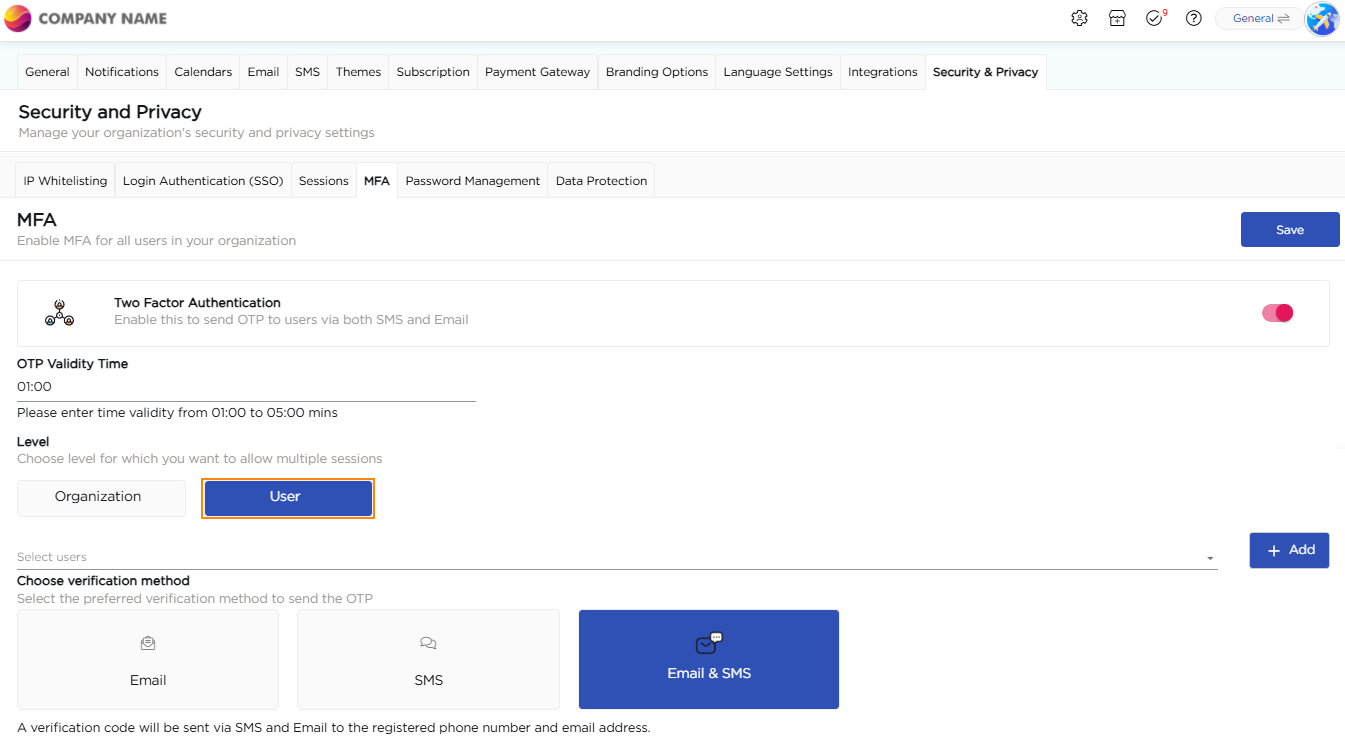Select the SMS verification method card
This screenshot has height=750, width=1345.
tap(428, 659)
